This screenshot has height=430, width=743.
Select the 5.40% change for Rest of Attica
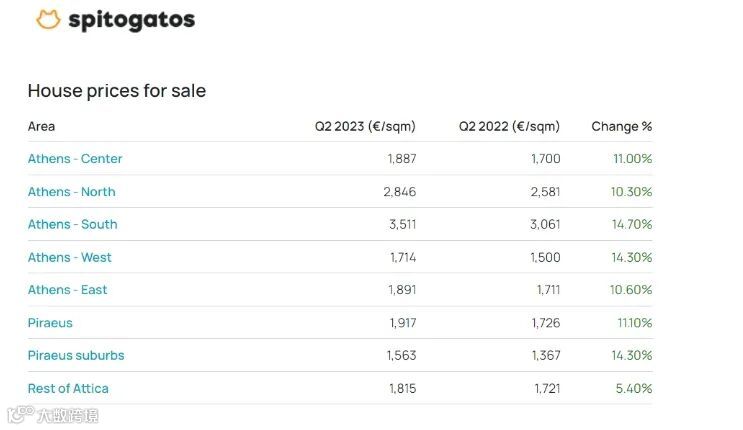634,388
